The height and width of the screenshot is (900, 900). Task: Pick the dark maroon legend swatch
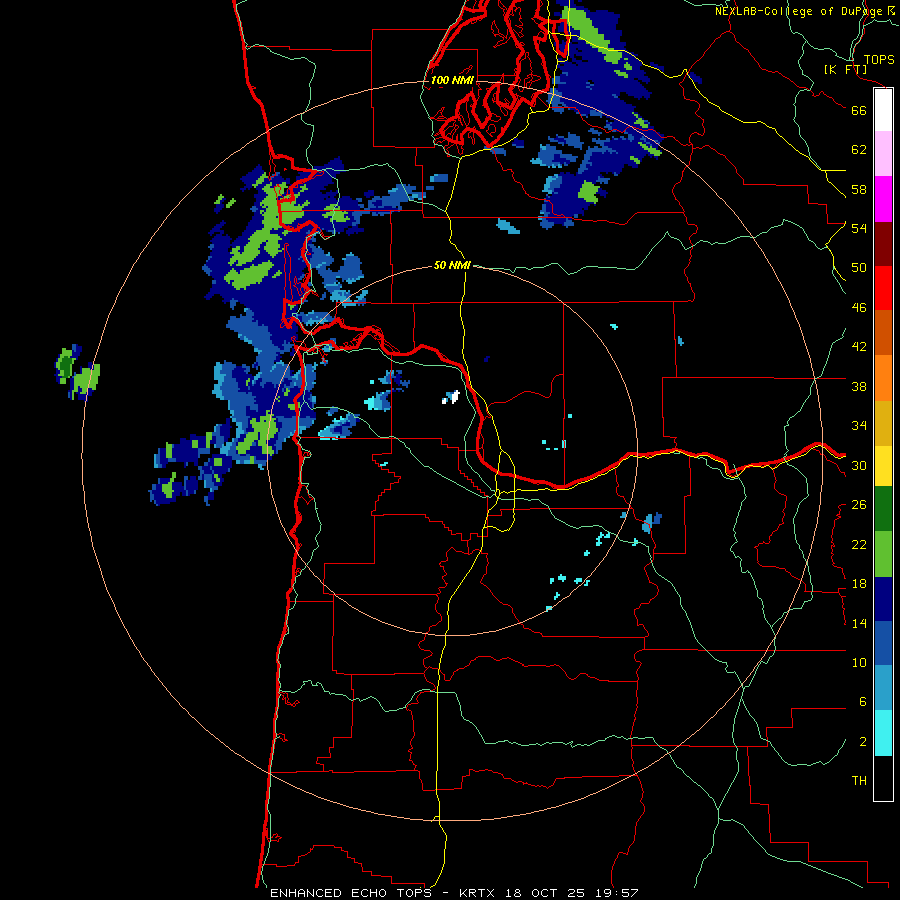click(x=883, y=243)
